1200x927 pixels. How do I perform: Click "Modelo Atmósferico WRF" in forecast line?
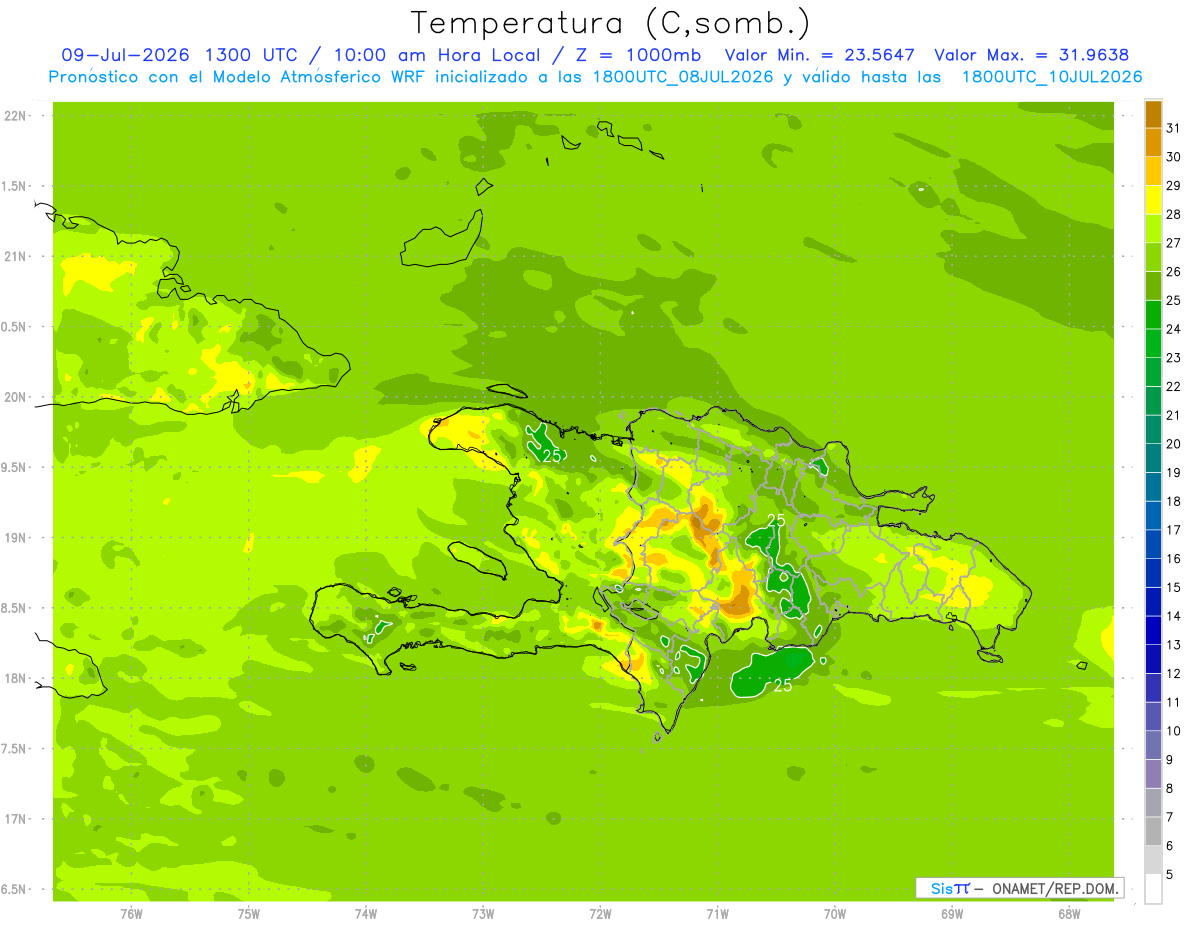click(317, 77)
